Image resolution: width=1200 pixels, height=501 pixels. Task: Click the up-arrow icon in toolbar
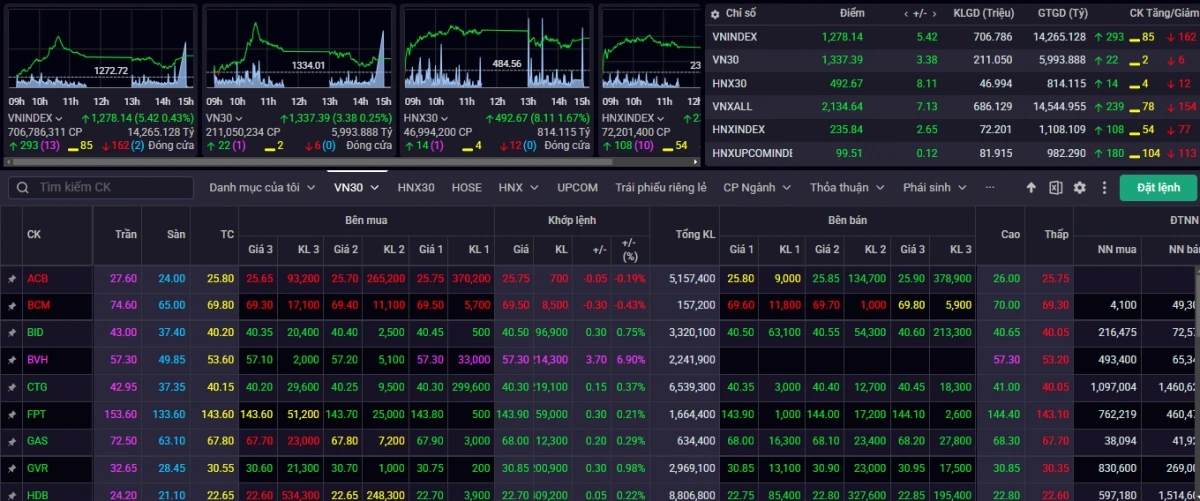tap(1032, 187)
